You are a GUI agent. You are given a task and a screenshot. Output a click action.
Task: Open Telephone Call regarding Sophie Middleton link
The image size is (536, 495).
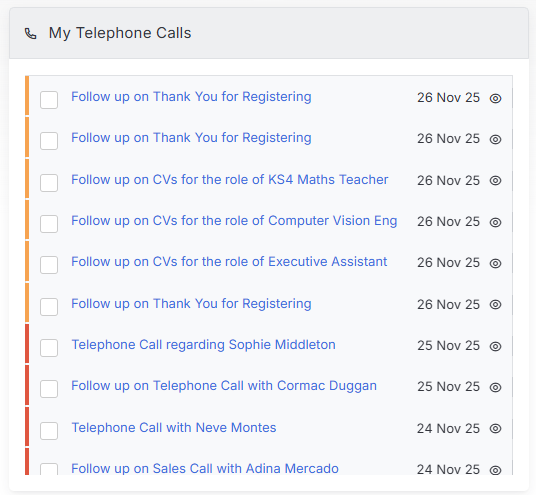point(203,345)
